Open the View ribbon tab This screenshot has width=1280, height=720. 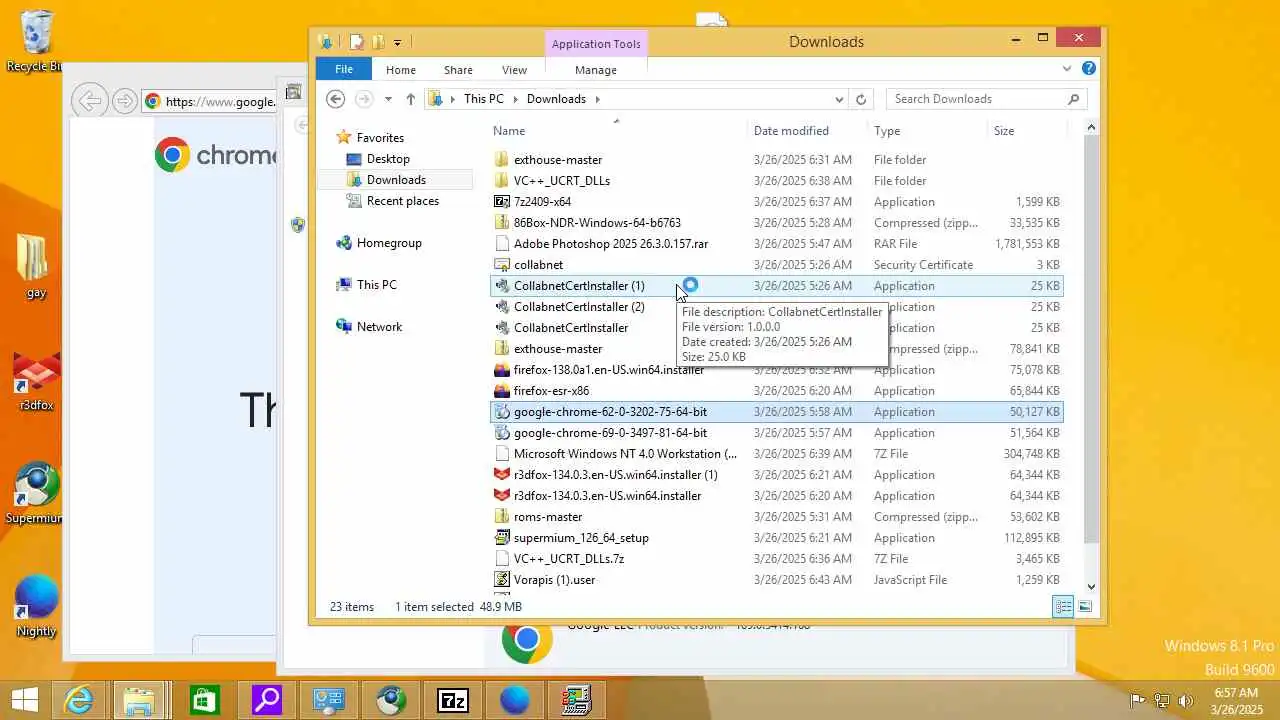[514, 70]
